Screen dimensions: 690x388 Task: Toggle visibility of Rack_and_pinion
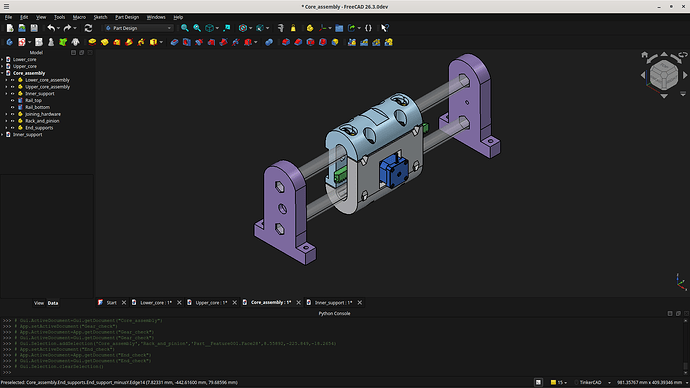[x=13, y=121]
